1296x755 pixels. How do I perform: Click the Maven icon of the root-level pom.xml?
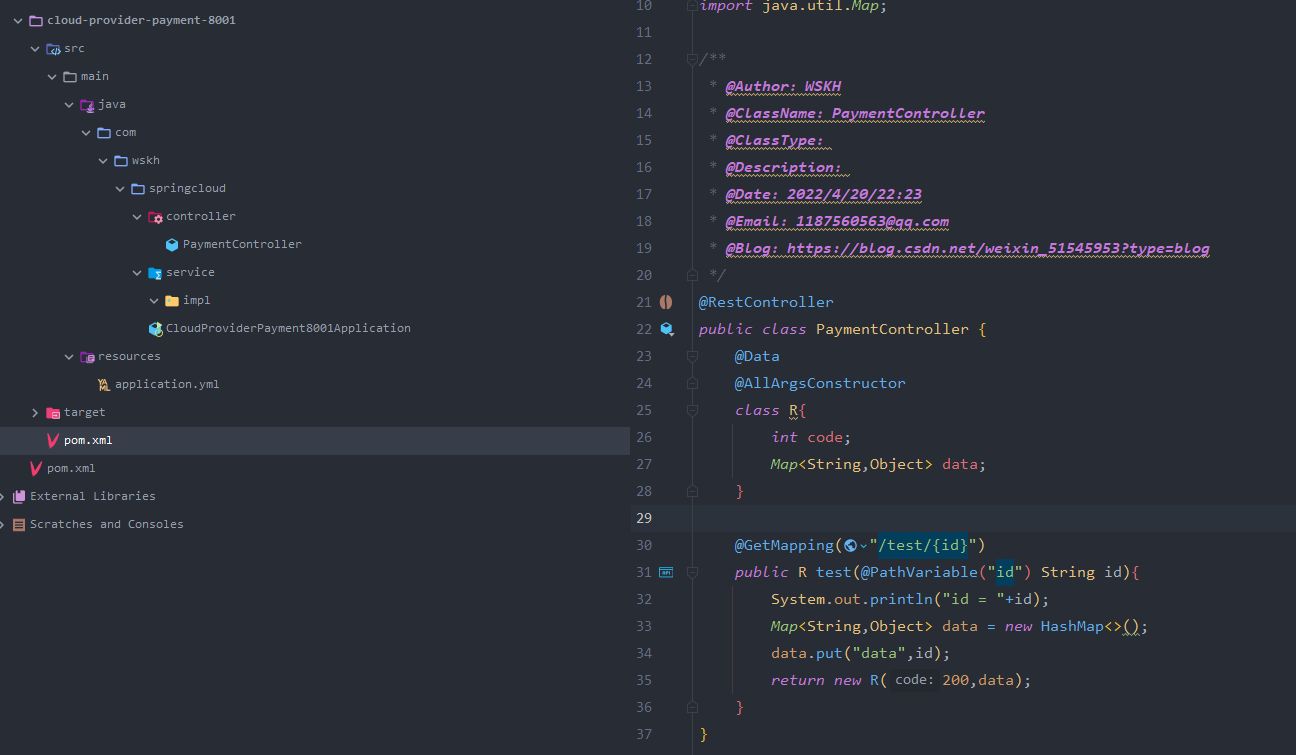click(36, 468)
